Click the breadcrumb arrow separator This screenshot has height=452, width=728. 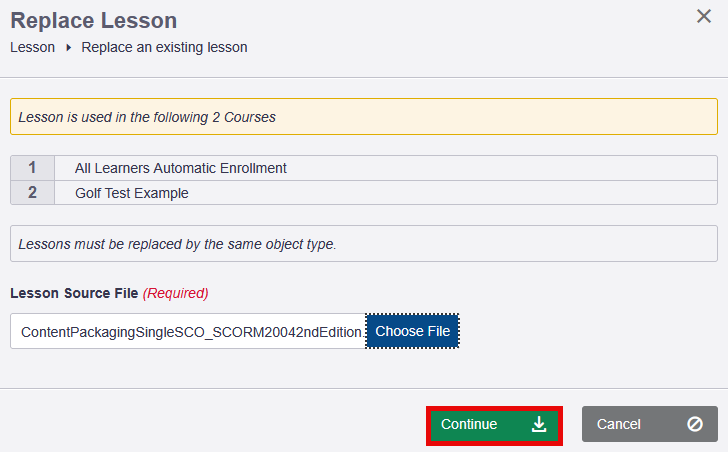(68, 47)
